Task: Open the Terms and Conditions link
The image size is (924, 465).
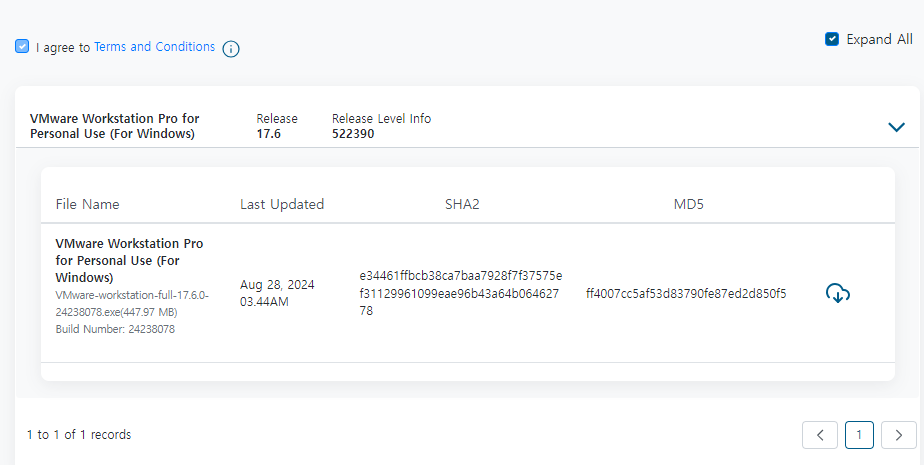Action: [154, 47]
